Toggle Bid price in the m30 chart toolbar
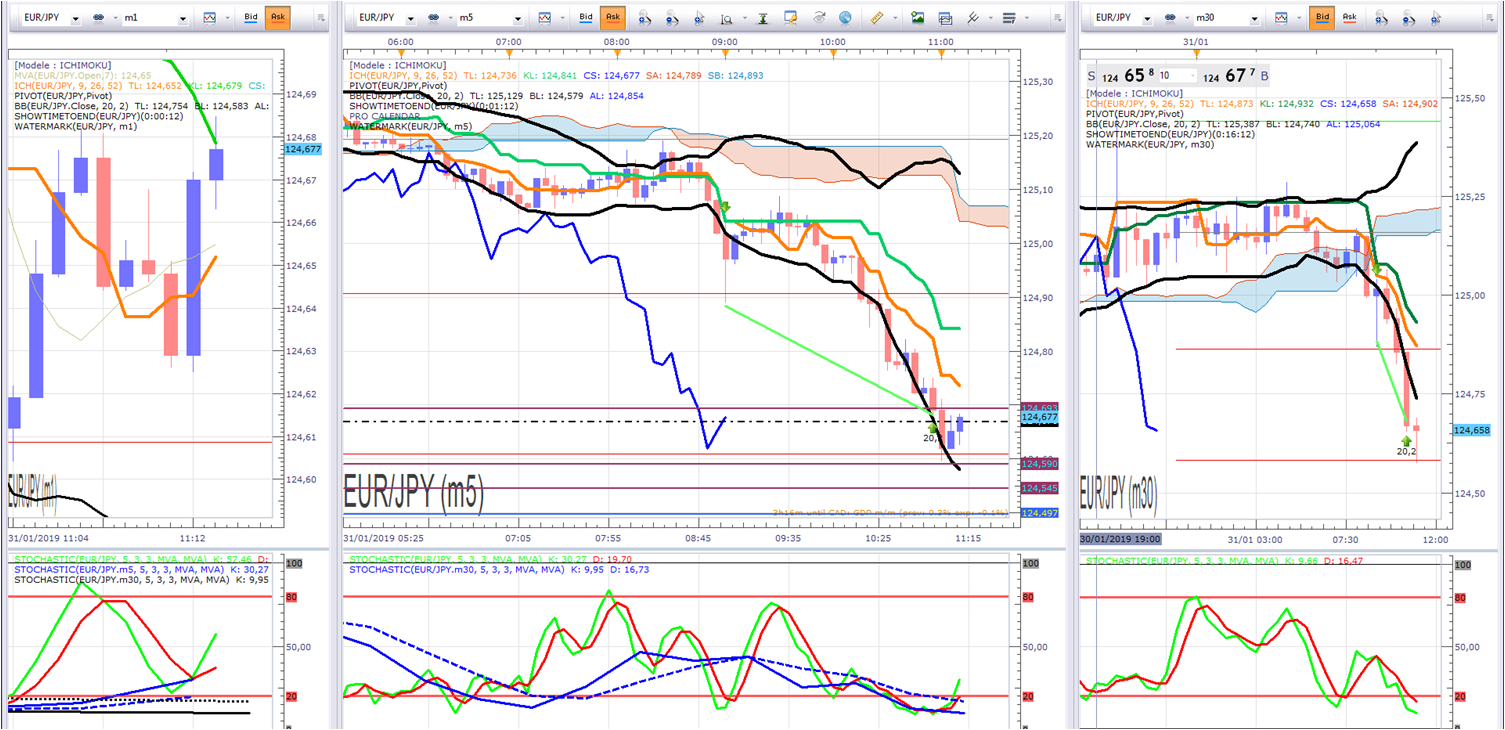Image resolution: width=1505 pixels, height=730 pixels. pyautogui.click(x=1323, y=18)
